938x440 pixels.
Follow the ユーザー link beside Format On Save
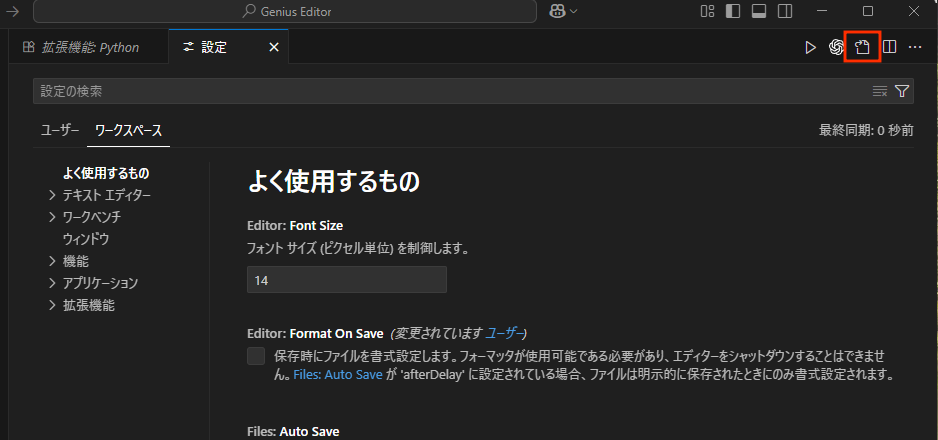click(x=504, y=333)
